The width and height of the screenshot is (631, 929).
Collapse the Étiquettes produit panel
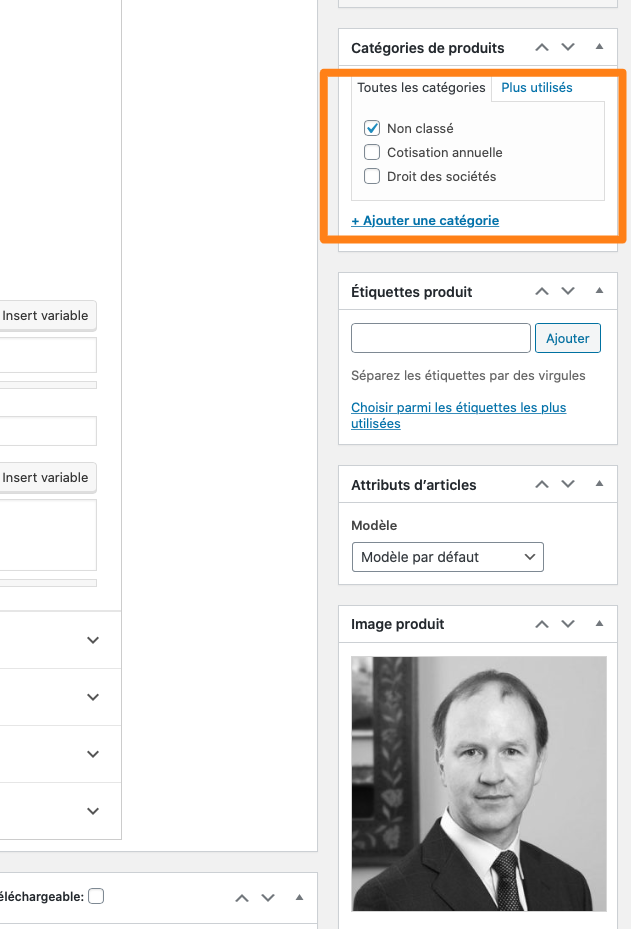point(599,291)
